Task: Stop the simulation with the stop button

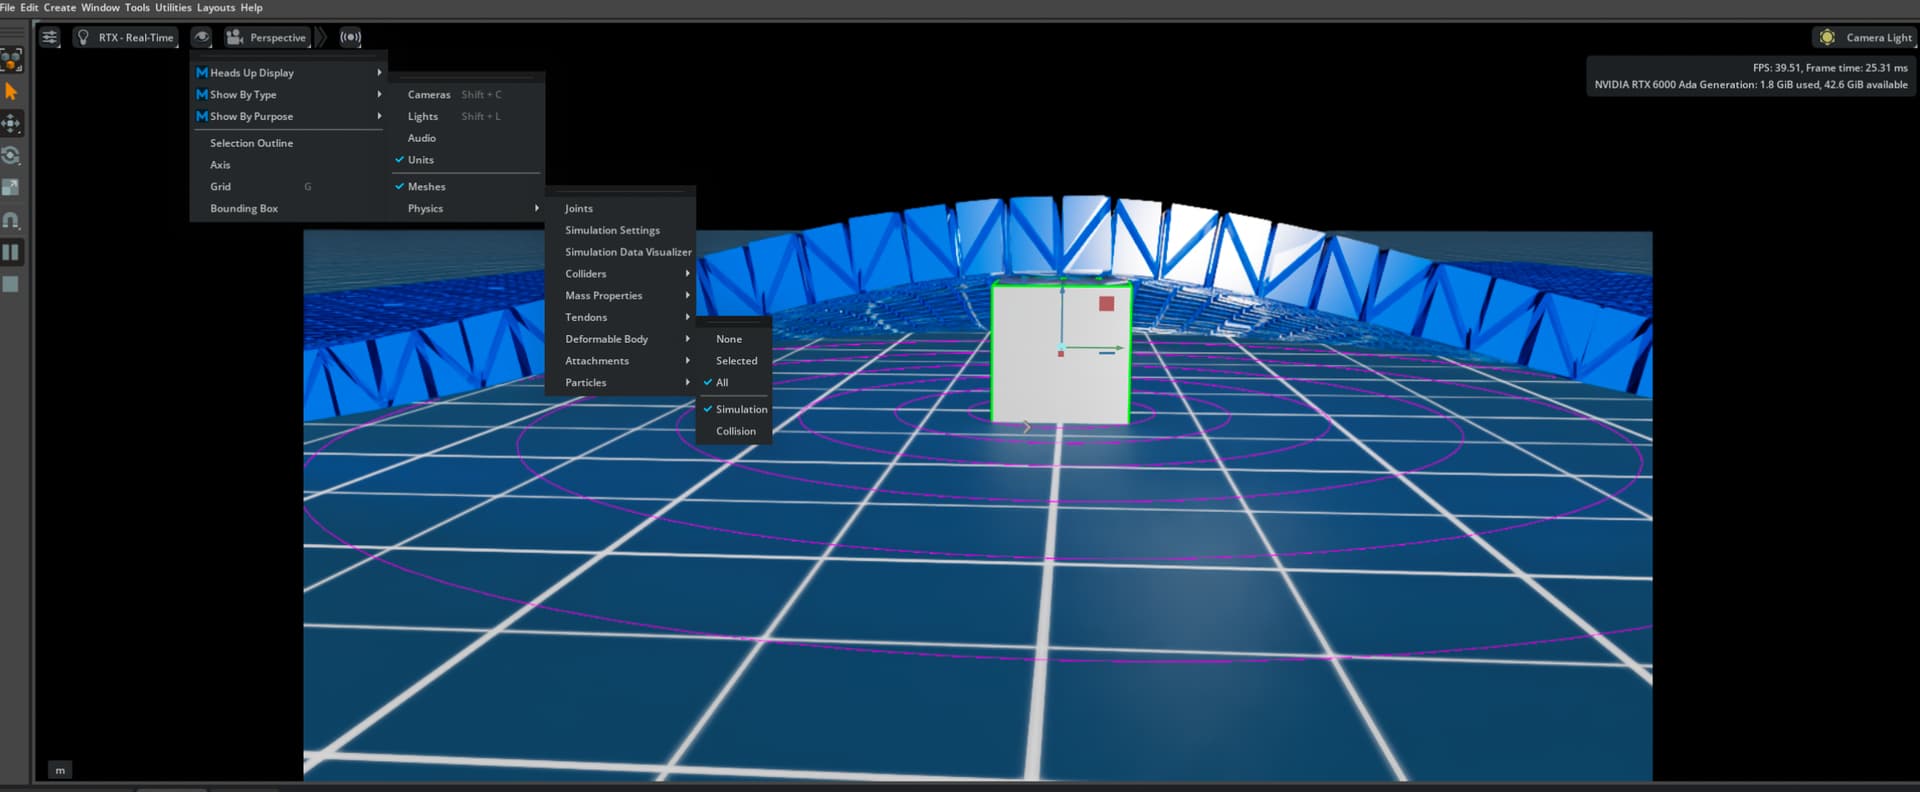Action: tap(11, 284)
